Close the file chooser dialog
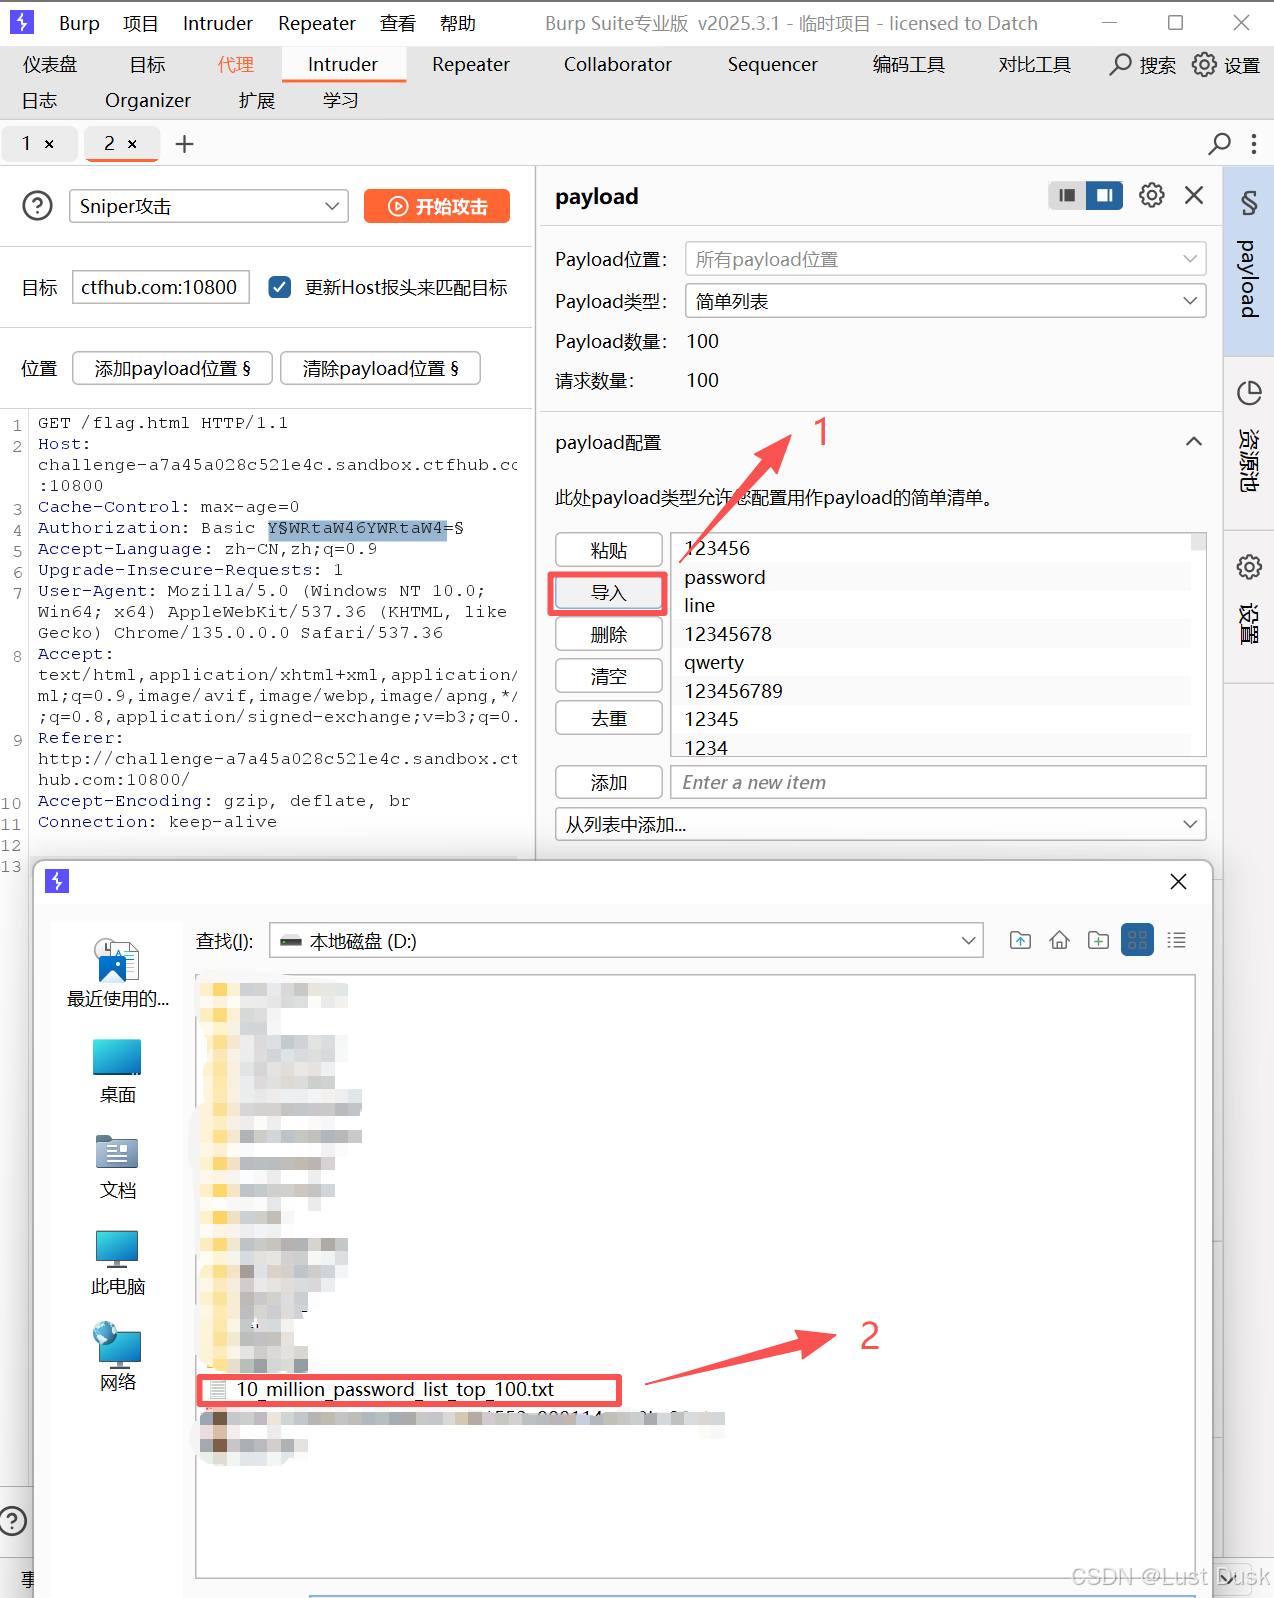The image size is (1274, 1598). point(1178,881)
